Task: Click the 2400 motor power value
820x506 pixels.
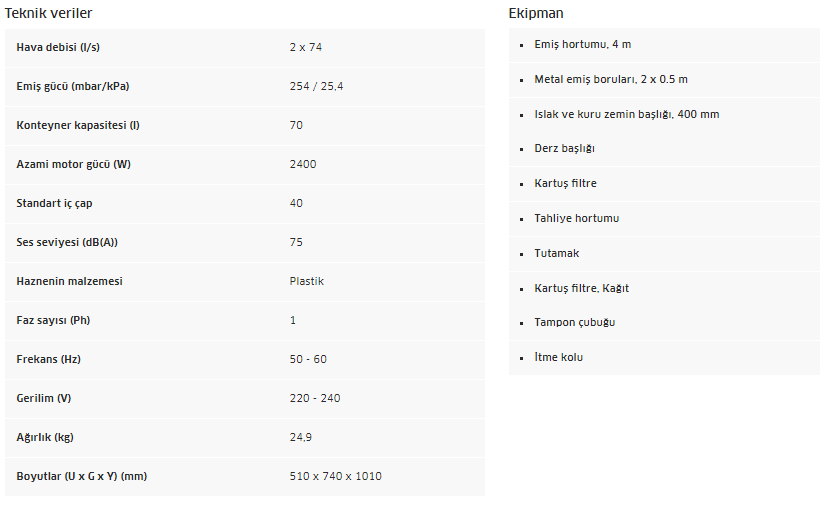Action: coord(303,164)
